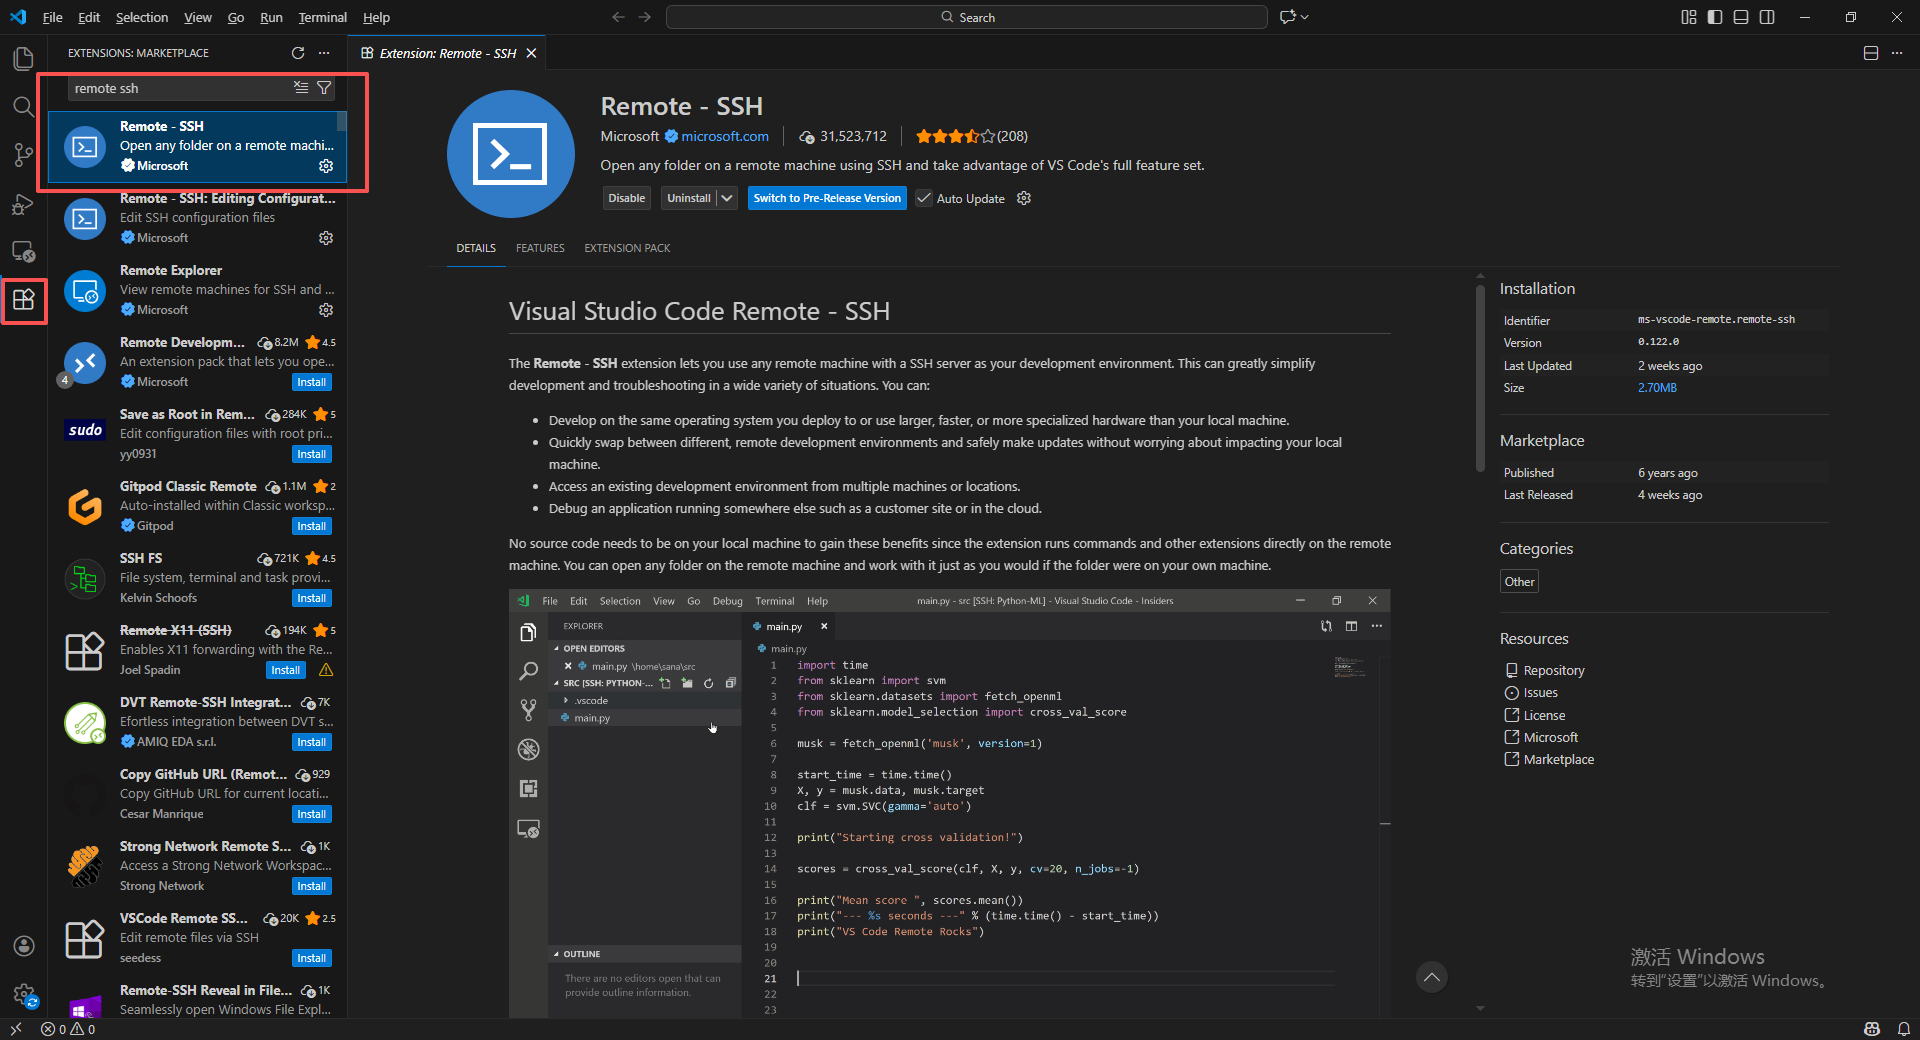
Task: Open the Search view in activity bar
Action: point(23,107)
